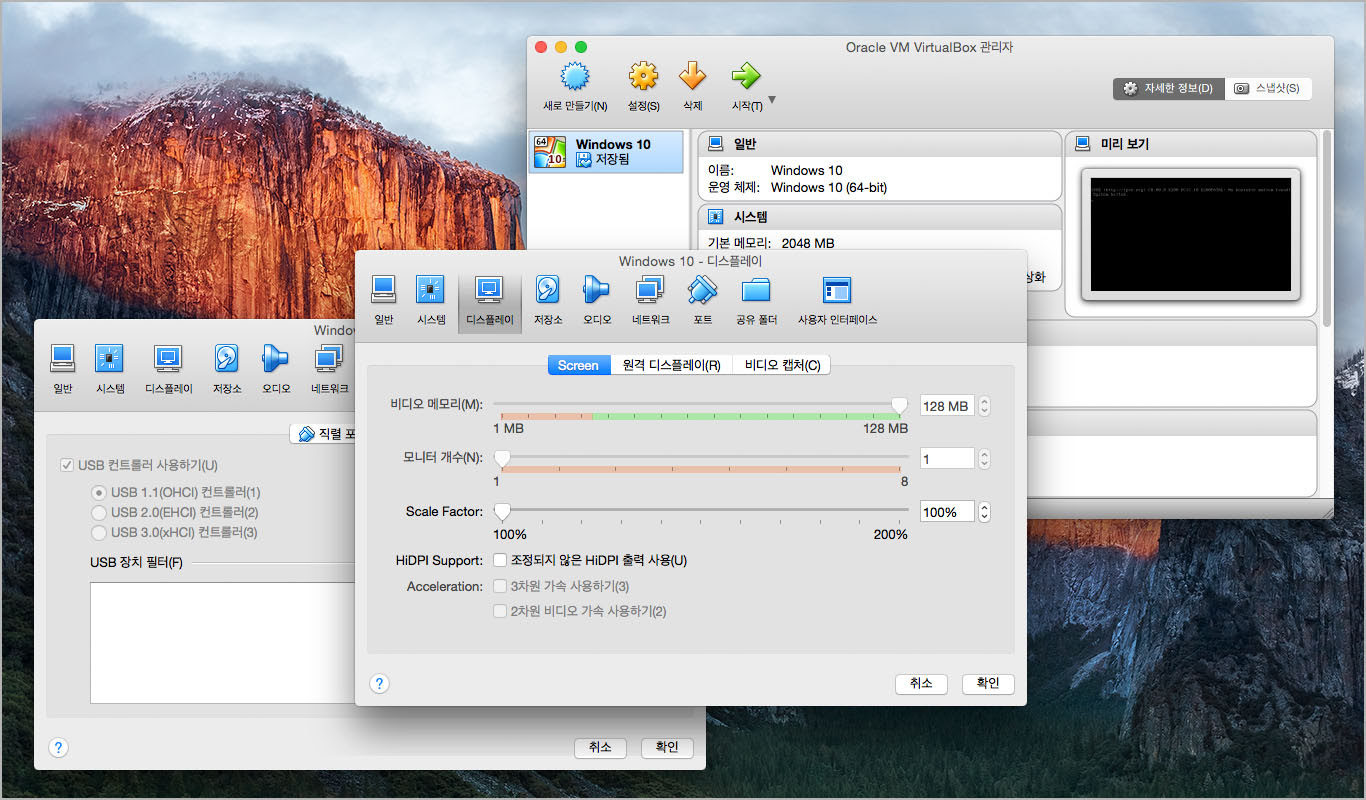
Task: Open the 스냅샷(S) view
Action: click(1267, 88)
